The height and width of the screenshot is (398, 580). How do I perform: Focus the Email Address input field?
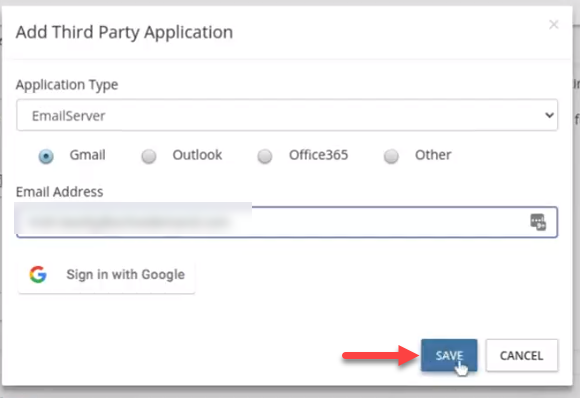tap(287, 222)
